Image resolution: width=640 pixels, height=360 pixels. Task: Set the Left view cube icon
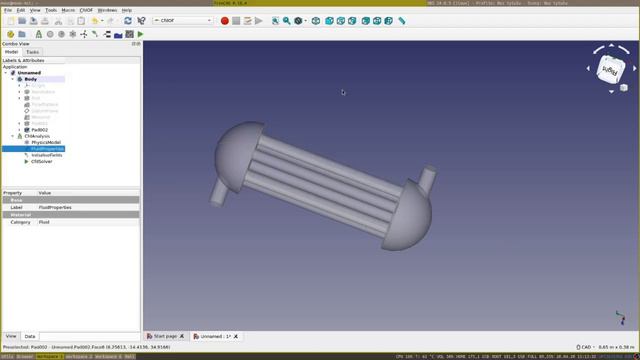pyautogui.click(x=389, y=21)
